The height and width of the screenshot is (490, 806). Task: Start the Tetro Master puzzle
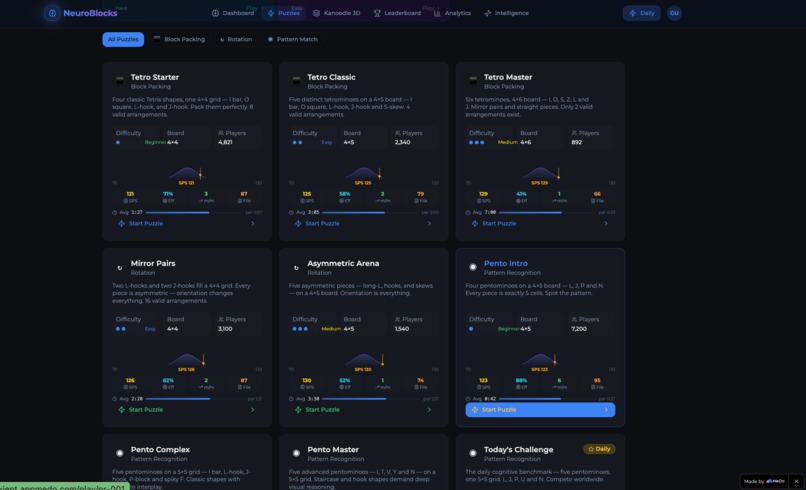click(x=540, y=224)
